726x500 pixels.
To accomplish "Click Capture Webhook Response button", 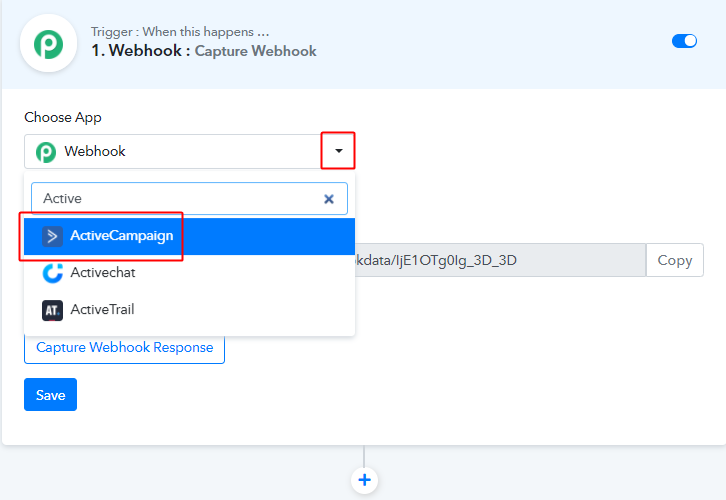I will [125, 348].
